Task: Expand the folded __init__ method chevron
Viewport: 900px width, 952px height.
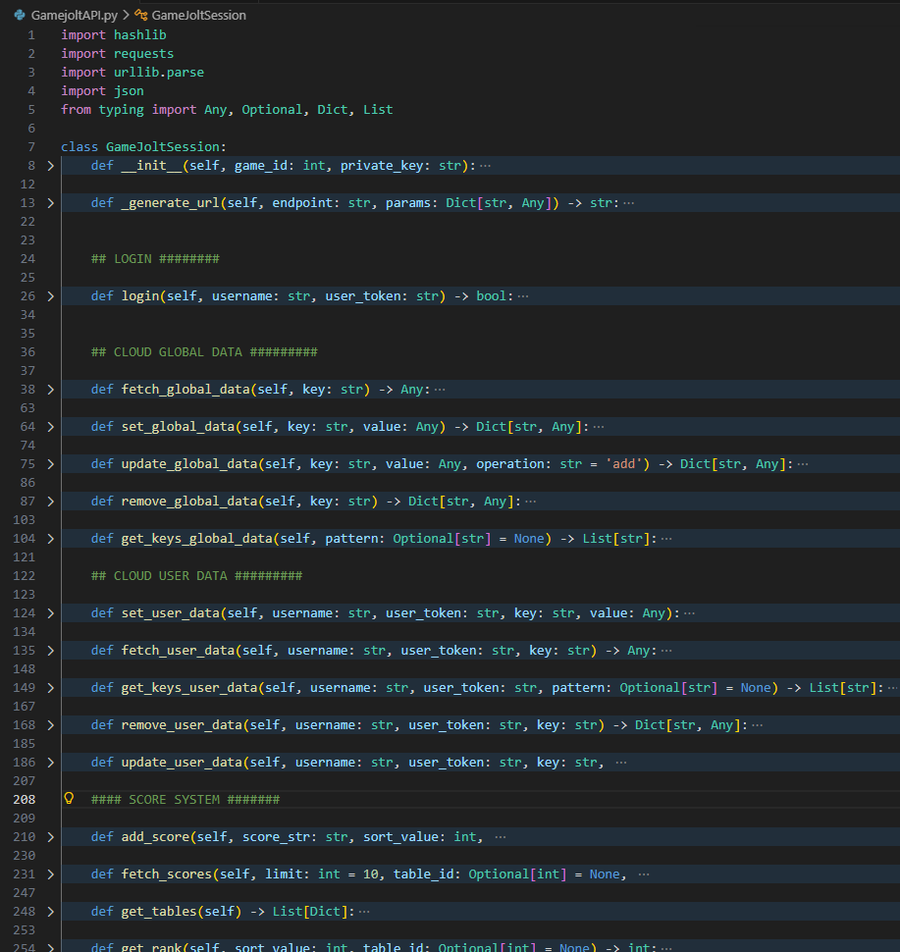Action: point(51,165)
